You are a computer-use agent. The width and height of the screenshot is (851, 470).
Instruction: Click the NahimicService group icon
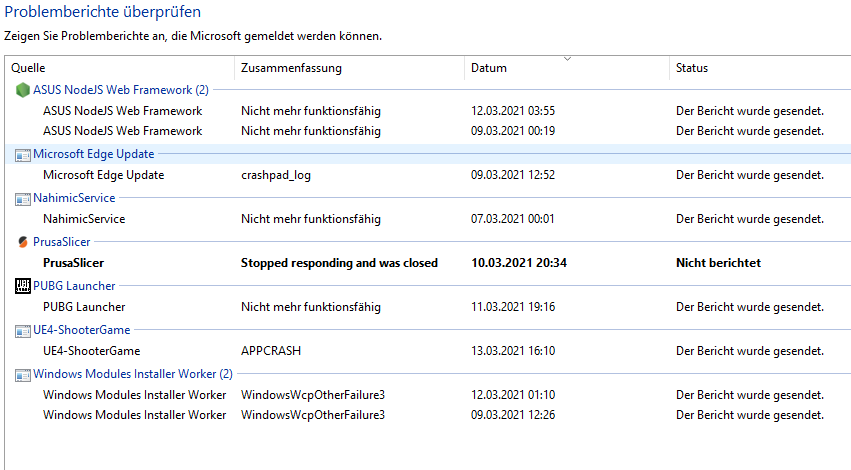tap(23, 199)
